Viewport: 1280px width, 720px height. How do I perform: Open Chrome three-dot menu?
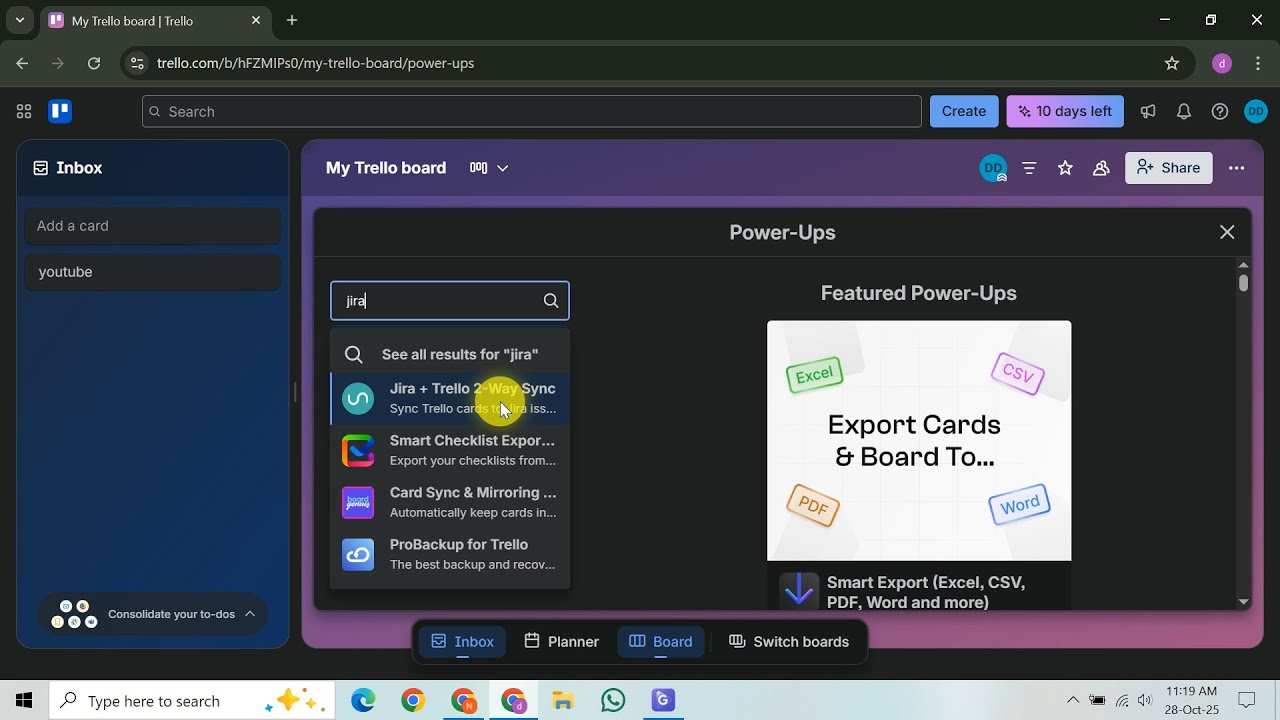pos(1257,63)
